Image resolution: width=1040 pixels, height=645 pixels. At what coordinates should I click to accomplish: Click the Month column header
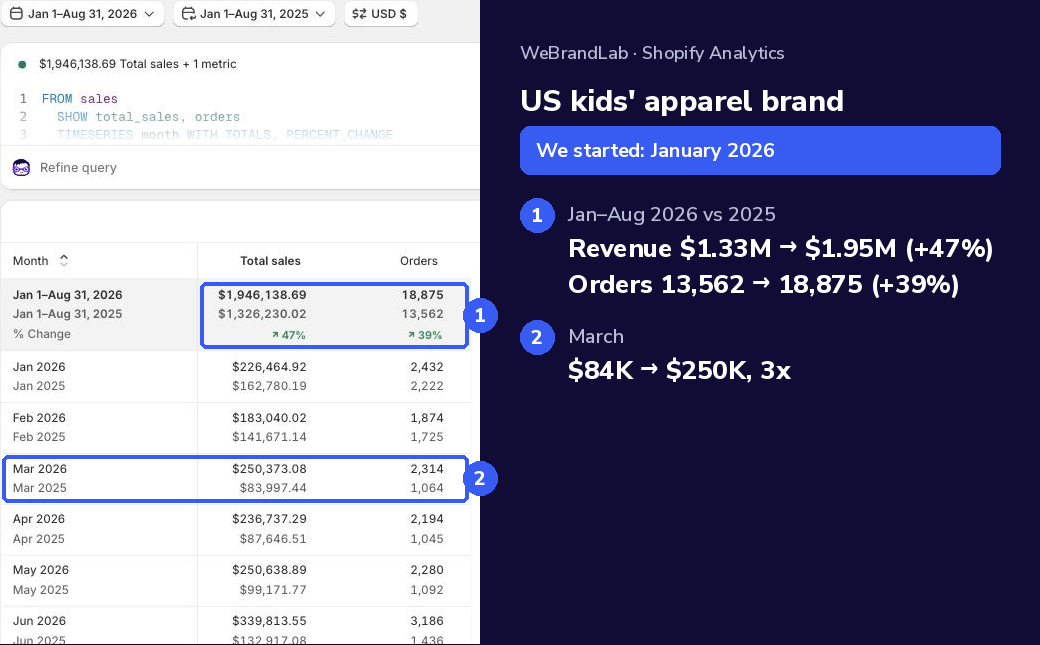click(x=31, y=261)
